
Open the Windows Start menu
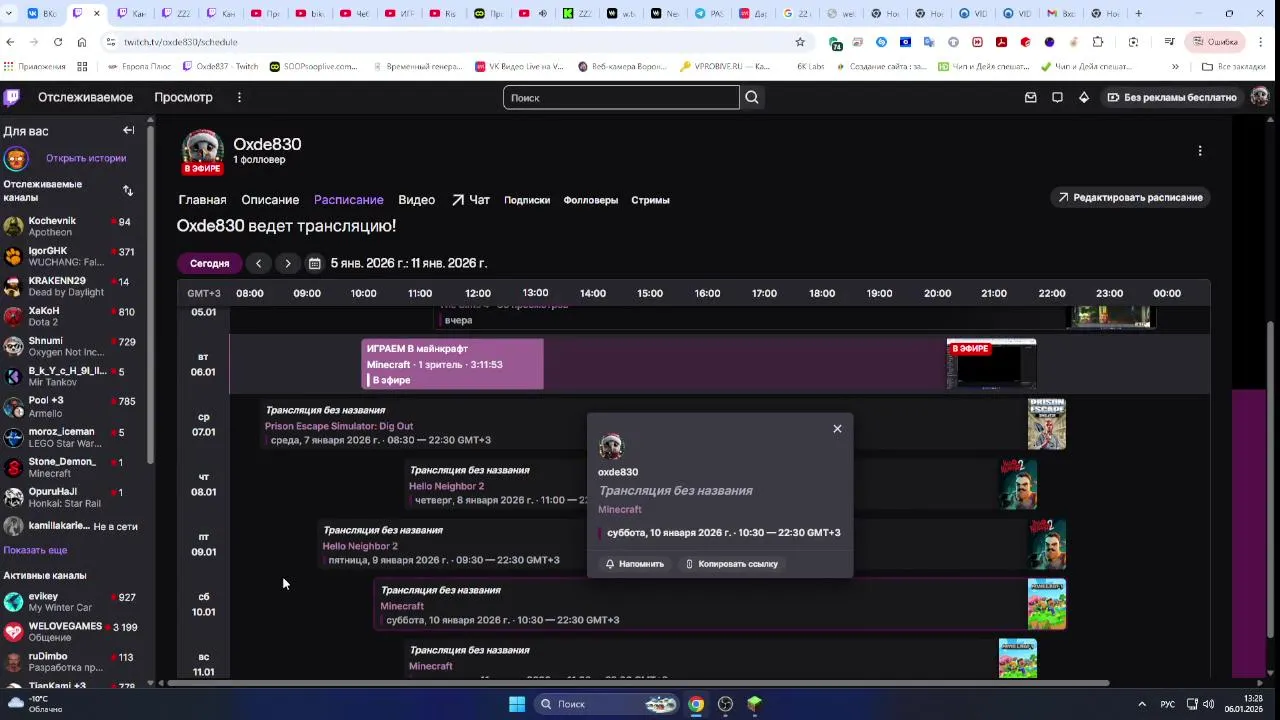(517, 704)
